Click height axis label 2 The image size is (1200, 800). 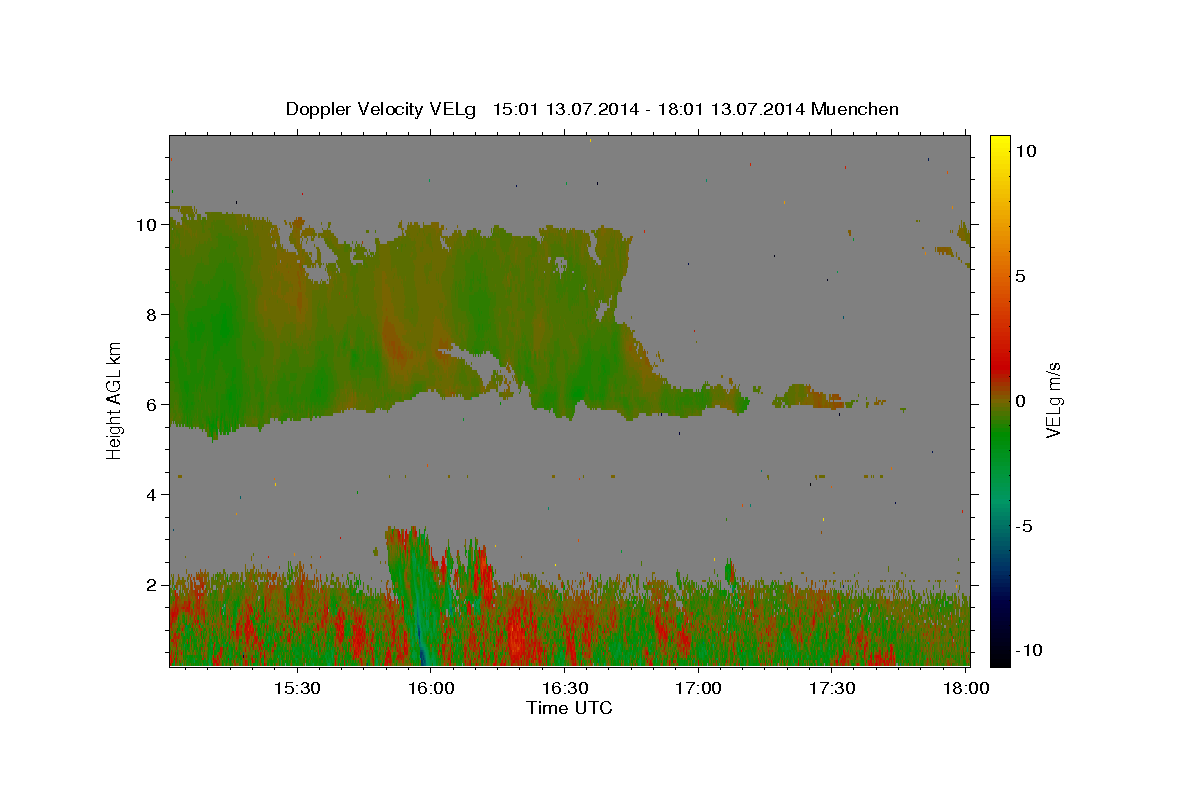tap(152, 585)
